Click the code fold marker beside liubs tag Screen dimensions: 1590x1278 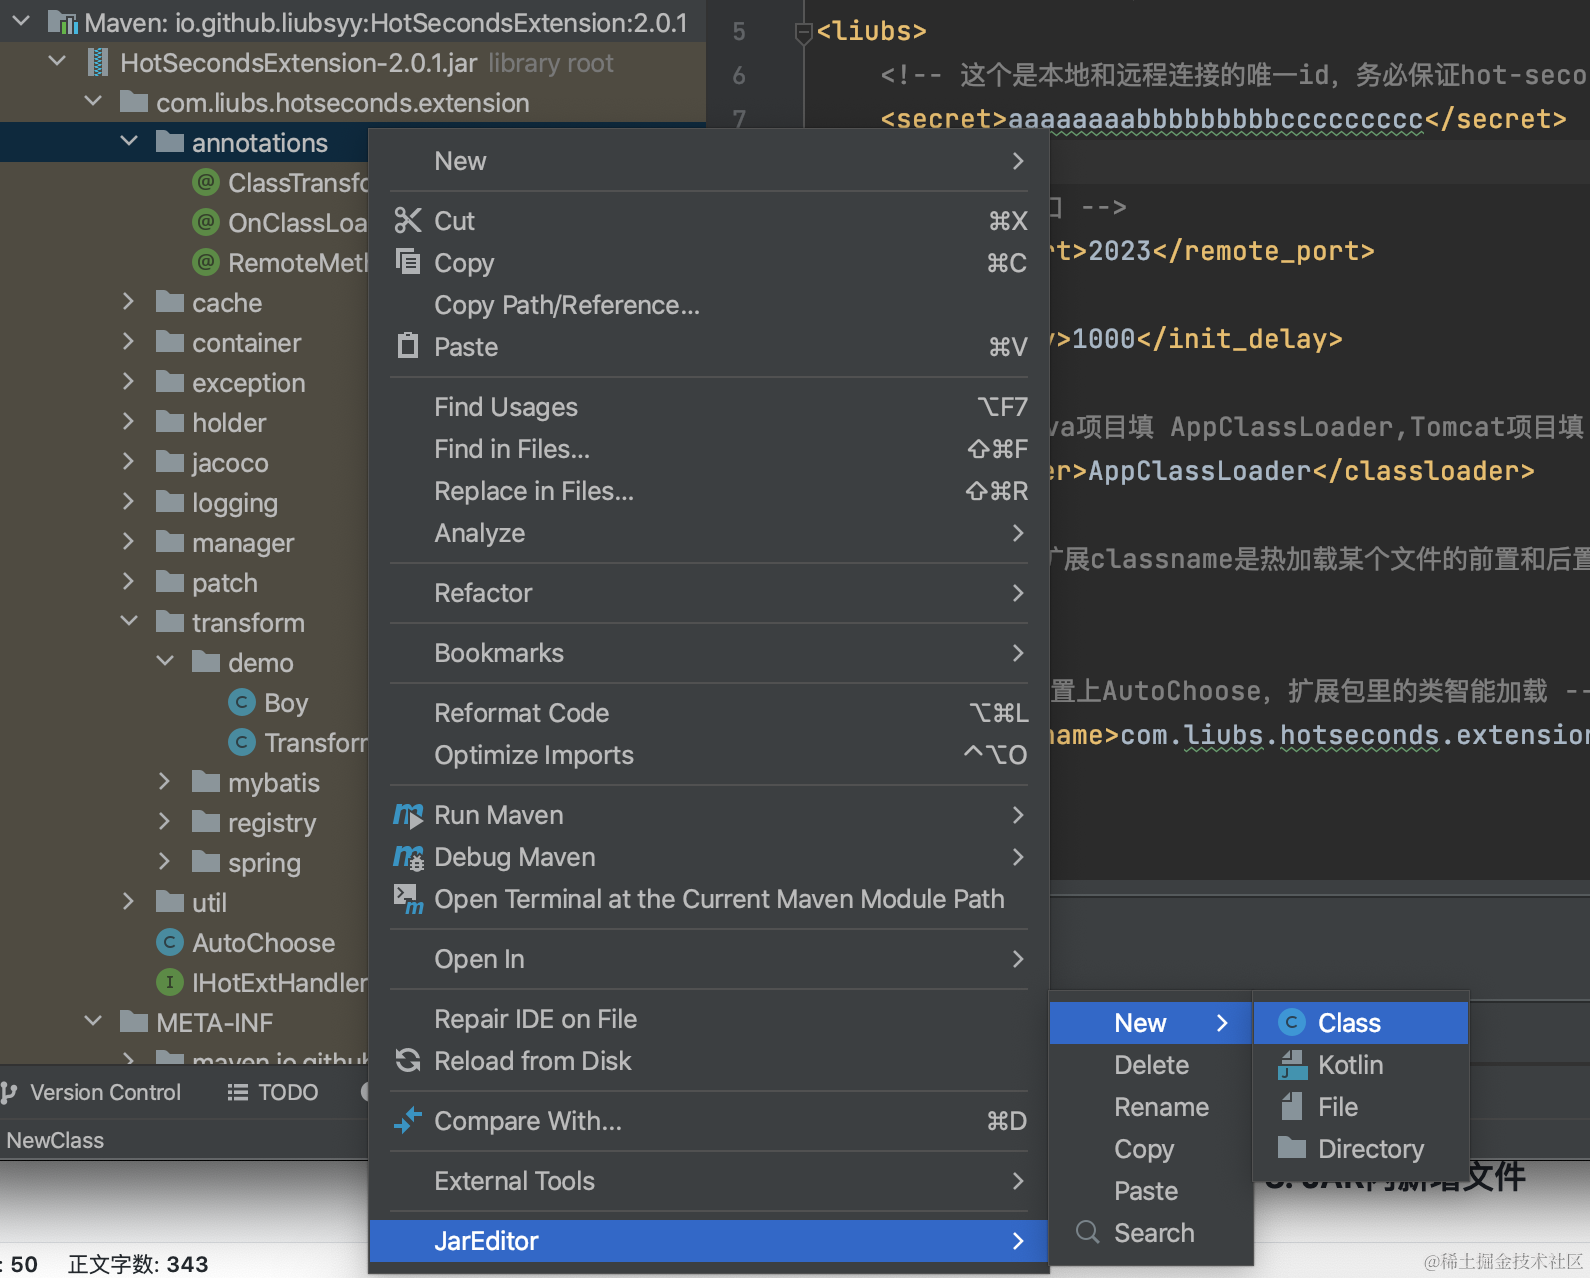[802, 33]
